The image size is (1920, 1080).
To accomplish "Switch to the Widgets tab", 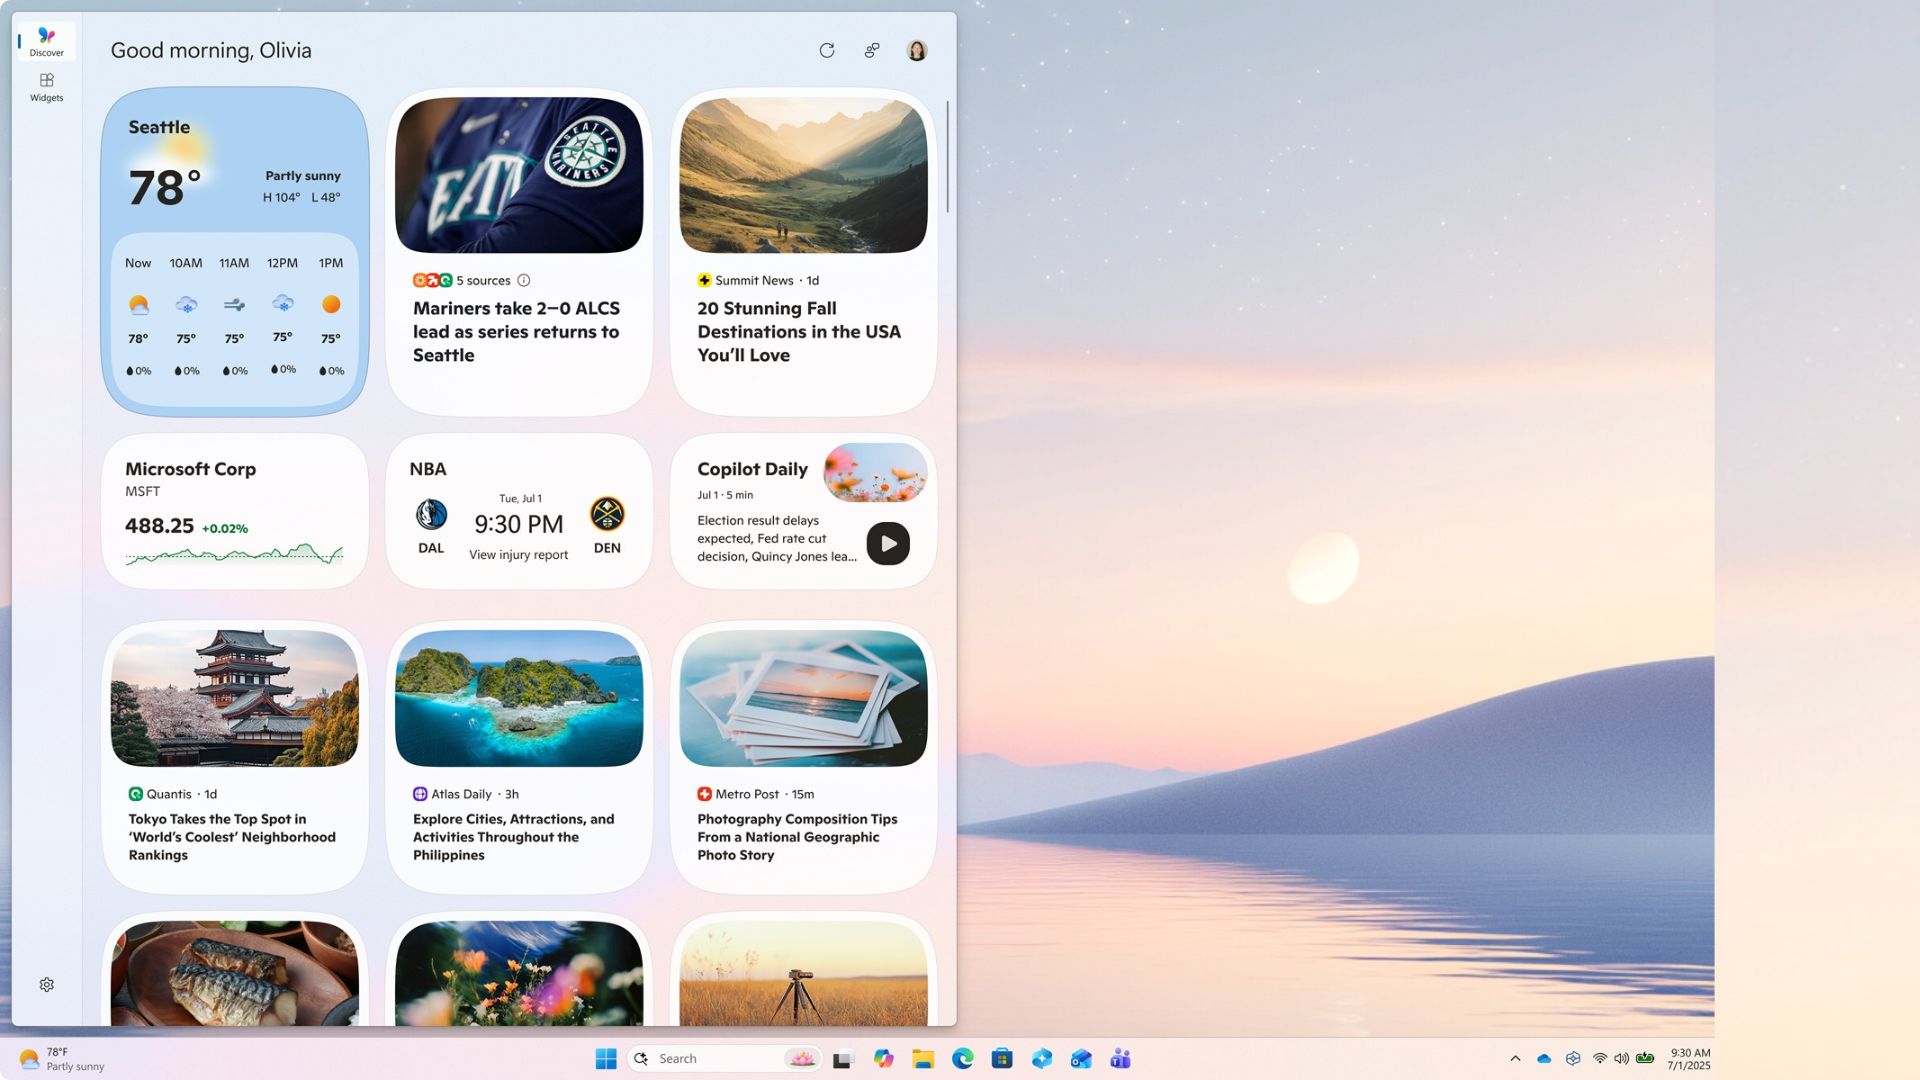I will pos(46,87).
